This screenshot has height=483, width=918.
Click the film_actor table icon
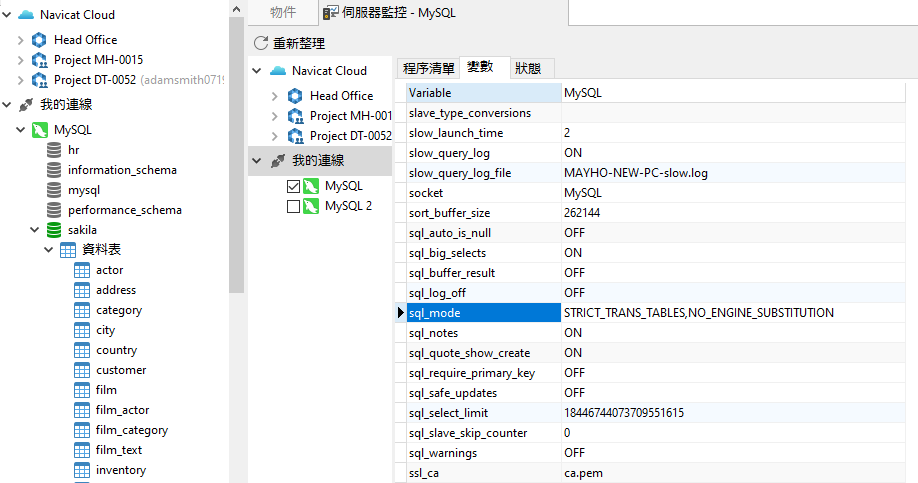click(82, 410)
